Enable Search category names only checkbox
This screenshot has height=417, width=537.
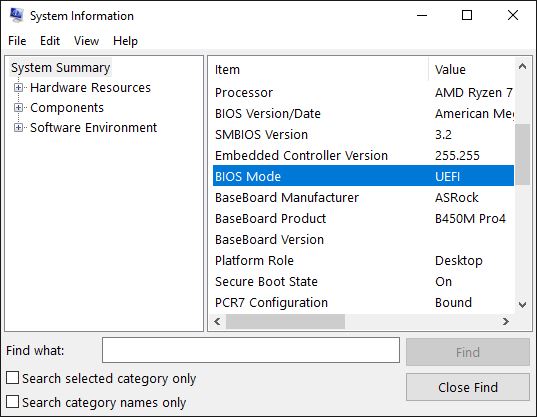point(13,402)
